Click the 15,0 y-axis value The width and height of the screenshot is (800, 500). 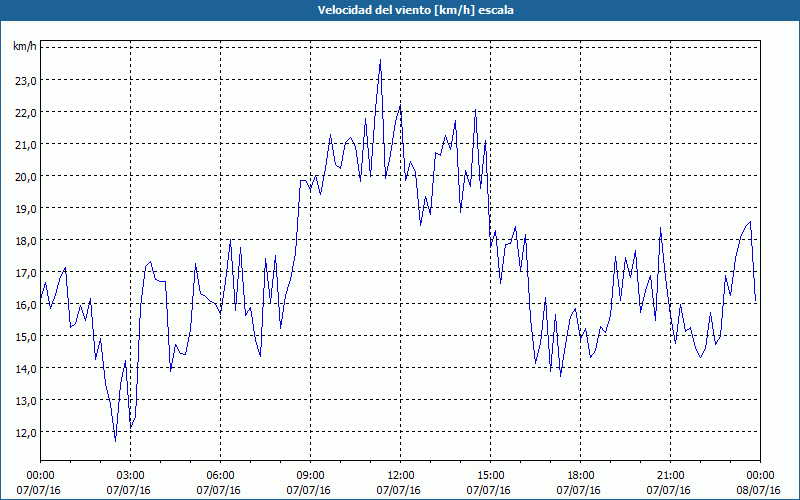(x=26, y=337)
